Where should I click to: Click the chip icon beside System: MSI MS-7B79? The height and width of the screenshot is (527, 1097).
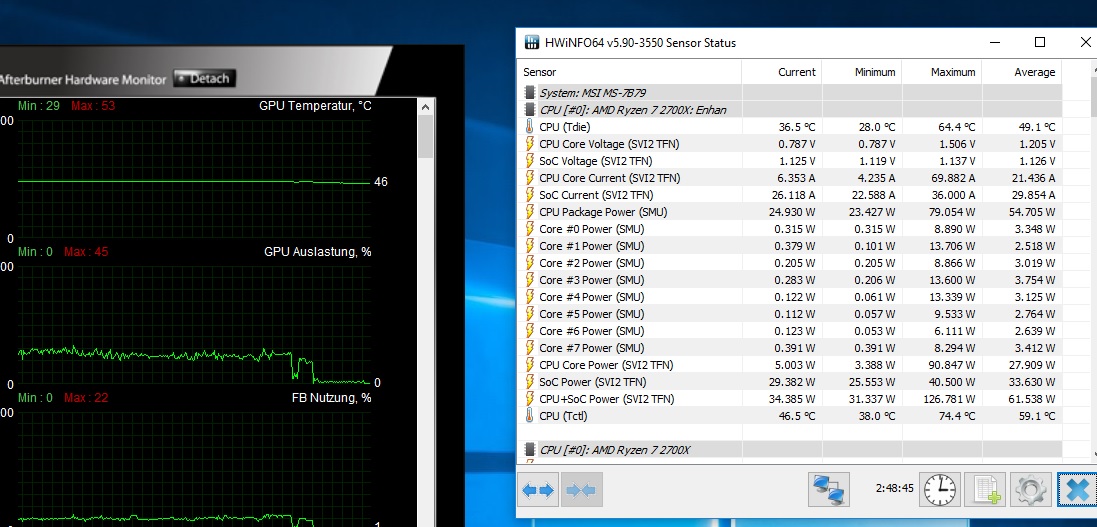pyautogui.click(x=530, y=93)
